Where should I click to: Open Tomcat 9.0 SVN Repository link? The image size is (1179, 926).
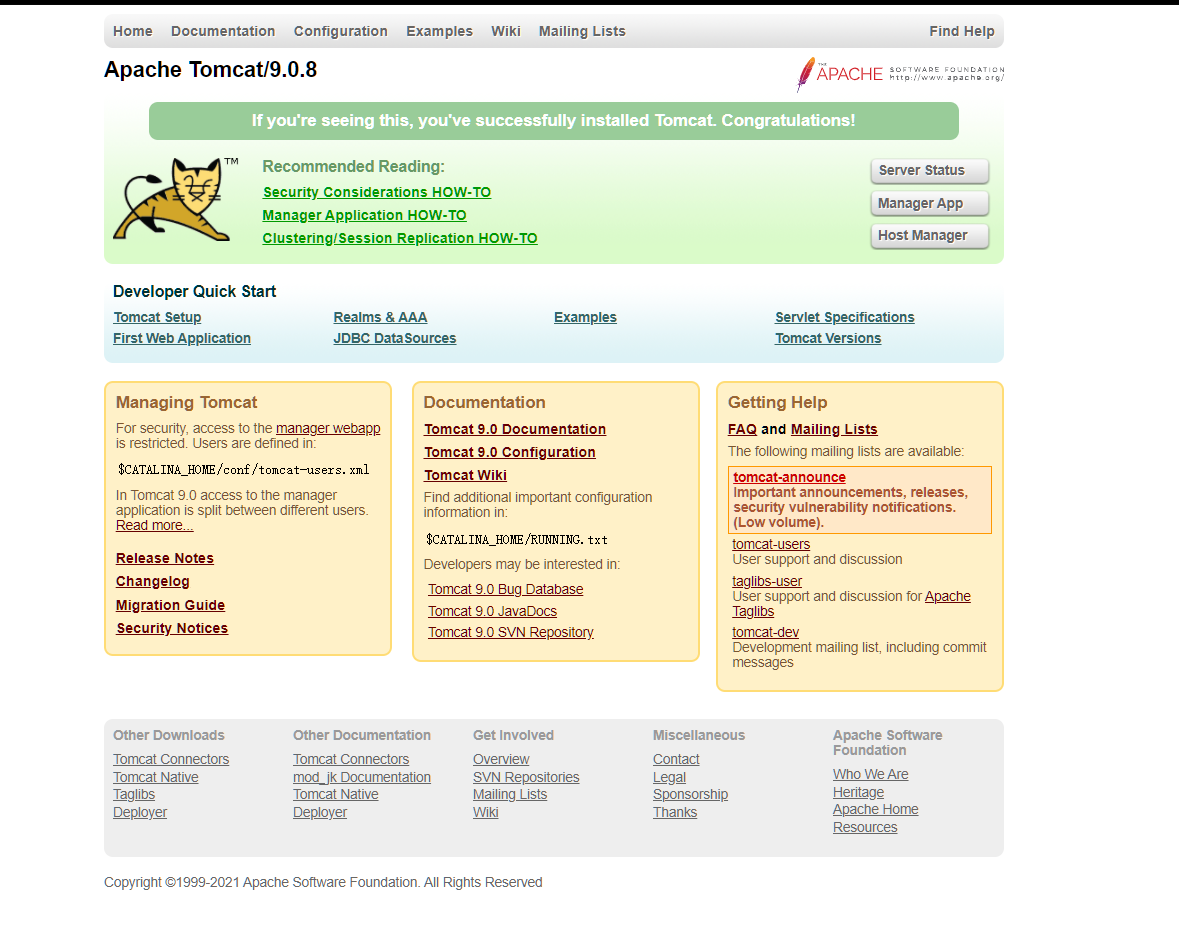(511, 632)
